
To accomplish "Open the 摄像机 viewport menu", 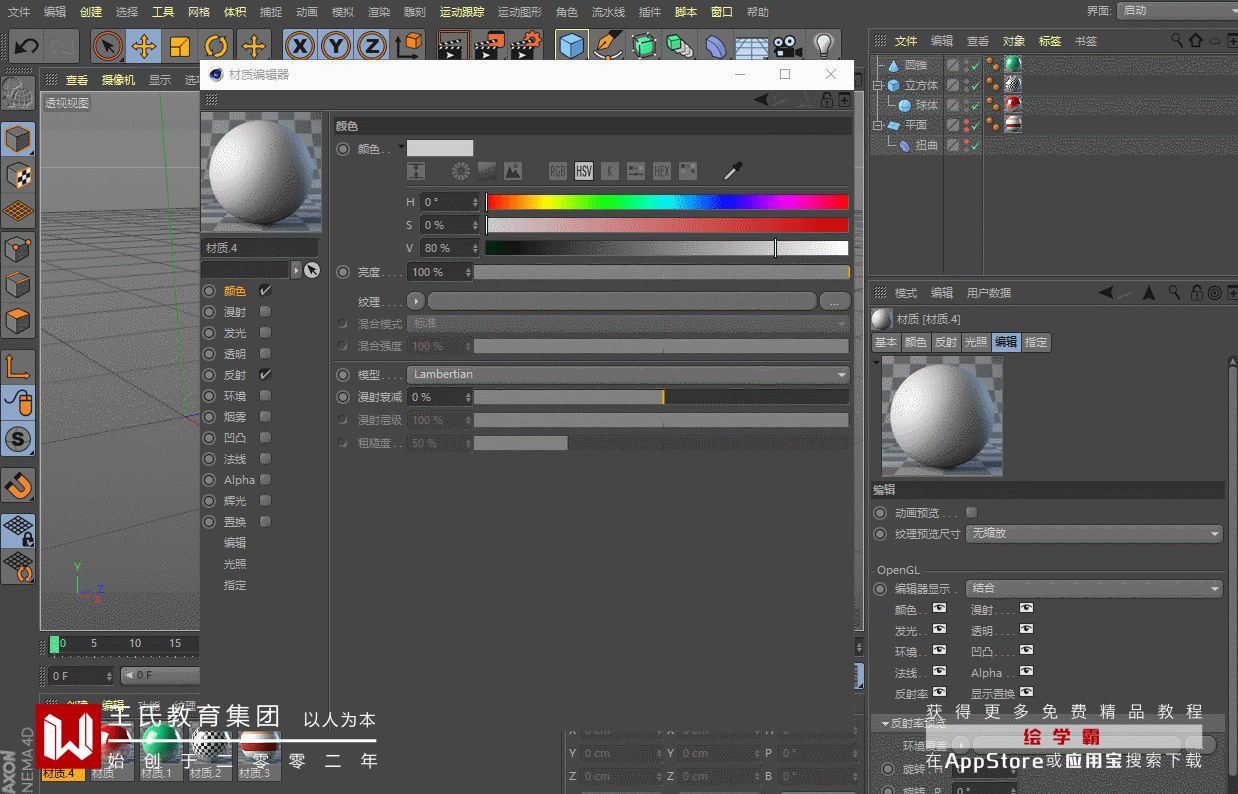I will 118,80.
